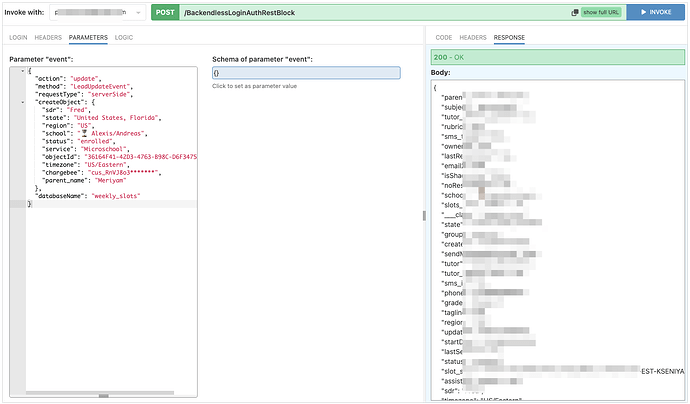
Task: Switch to the LOGIC tab
Action: point(124,37)
